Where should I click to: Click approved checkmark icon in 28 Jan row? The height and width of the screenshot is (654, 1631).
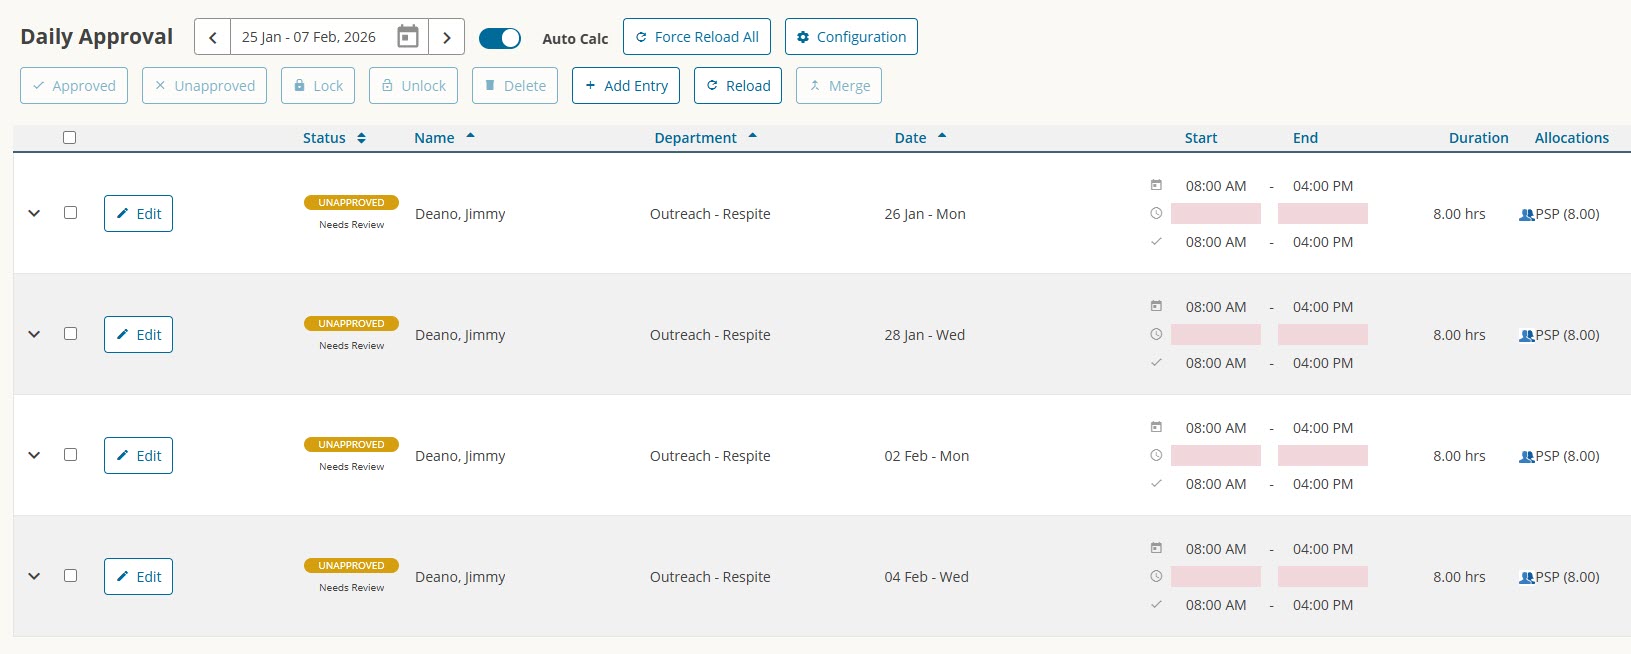point(1156,362)
